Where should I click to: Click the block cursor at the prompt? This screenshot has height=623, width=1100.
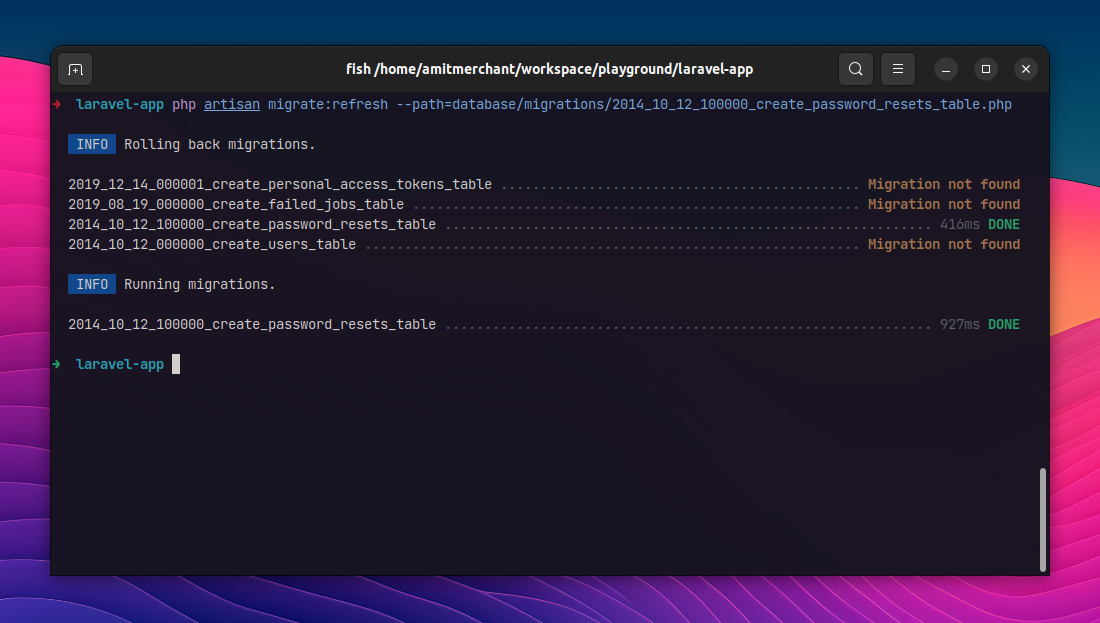tap(176, 364)
